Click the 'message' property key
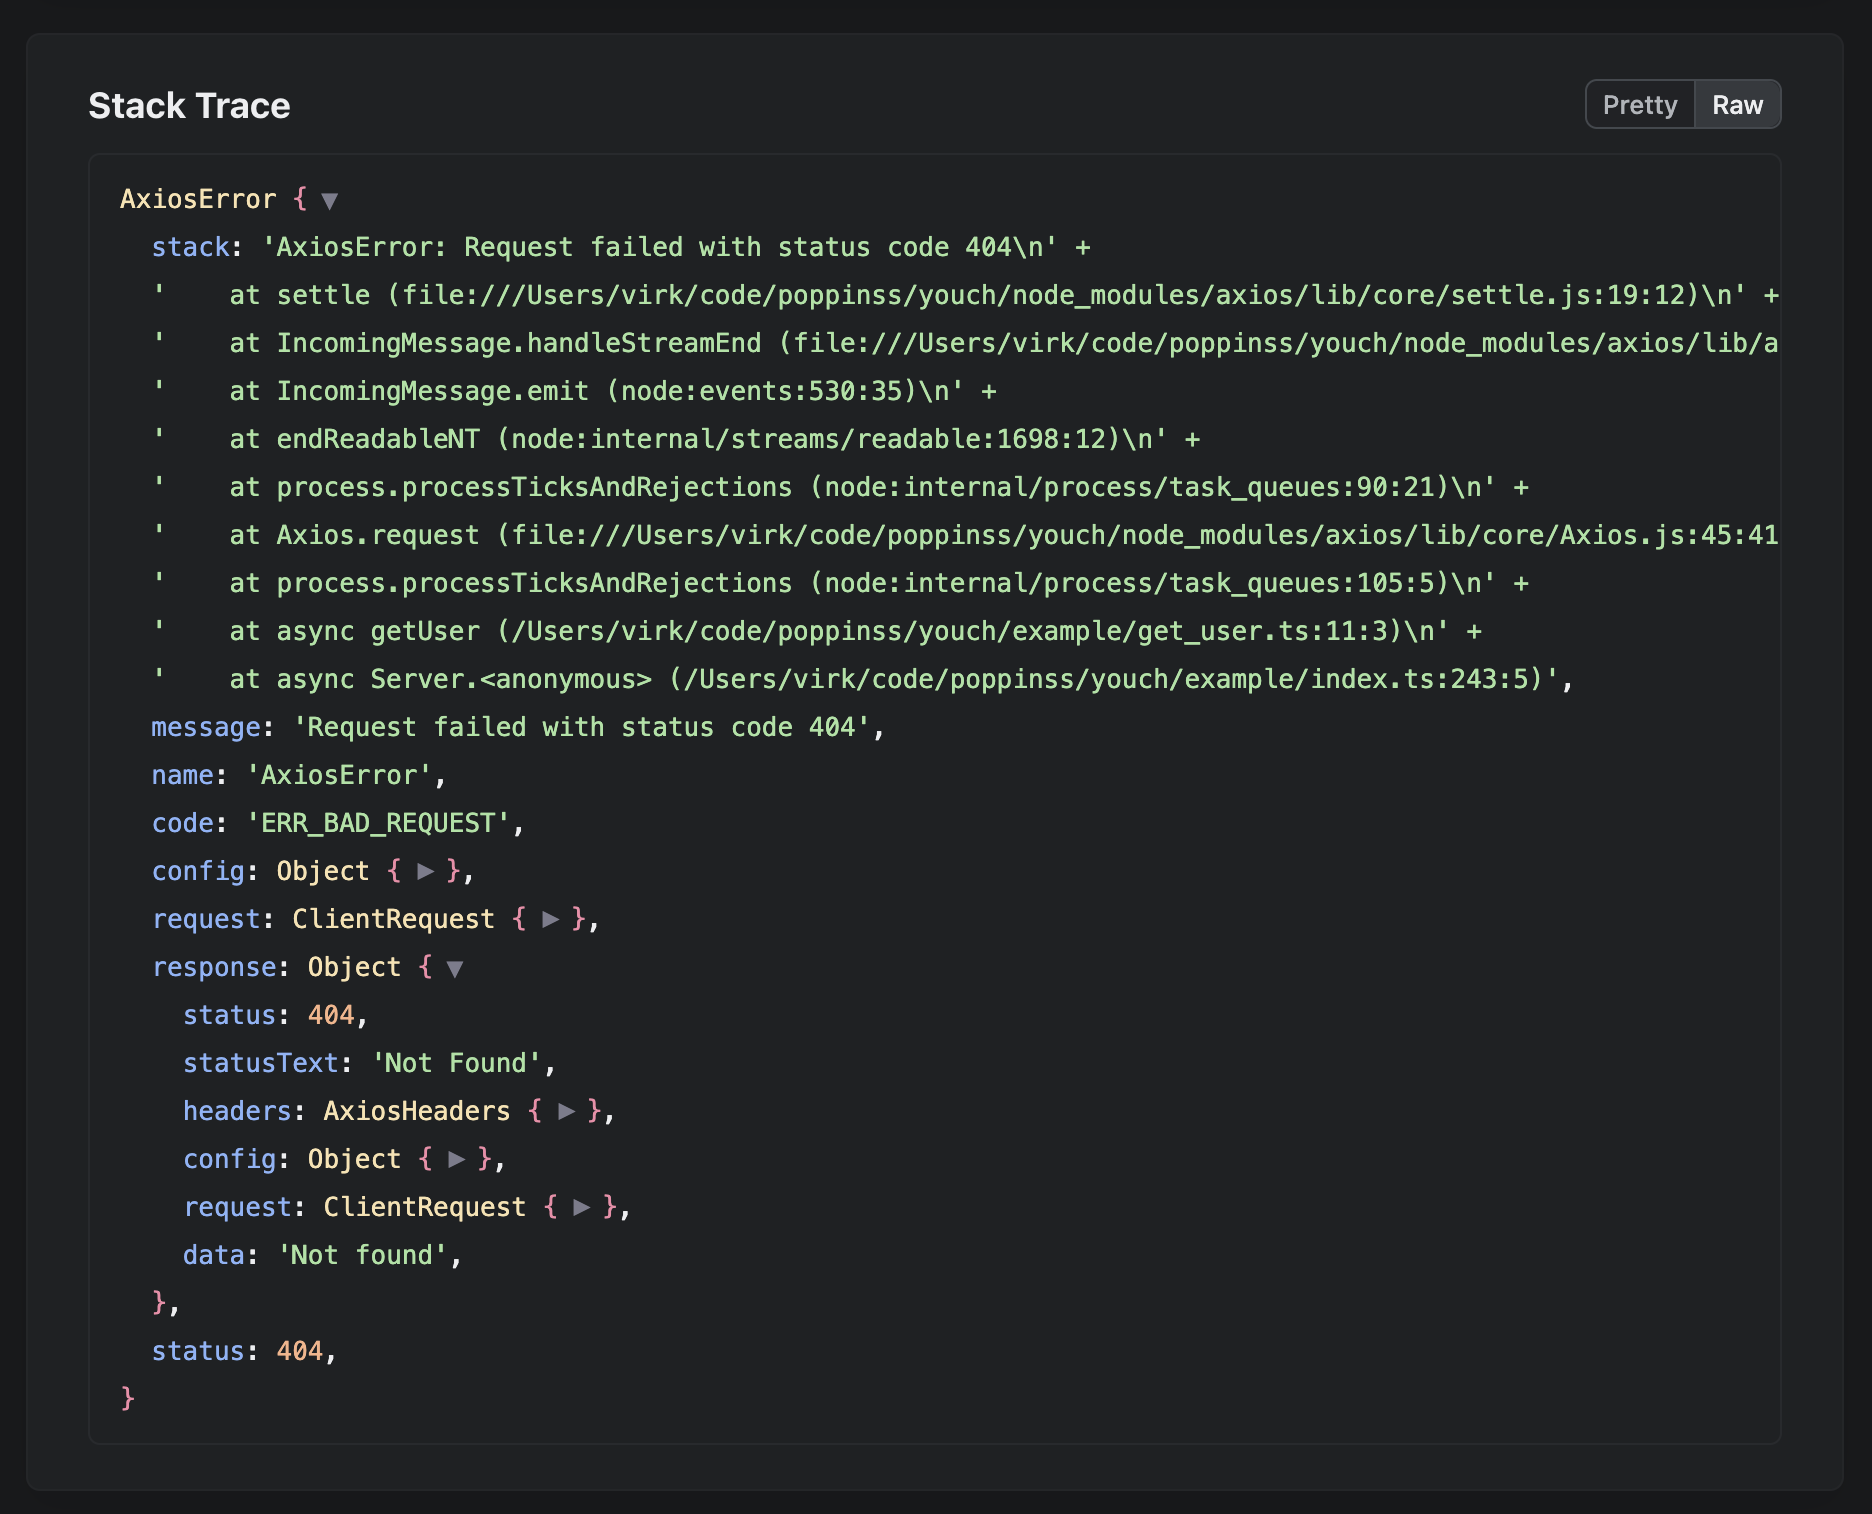The width and height of the screenshot is (1872, 1514). click(206, 727)
